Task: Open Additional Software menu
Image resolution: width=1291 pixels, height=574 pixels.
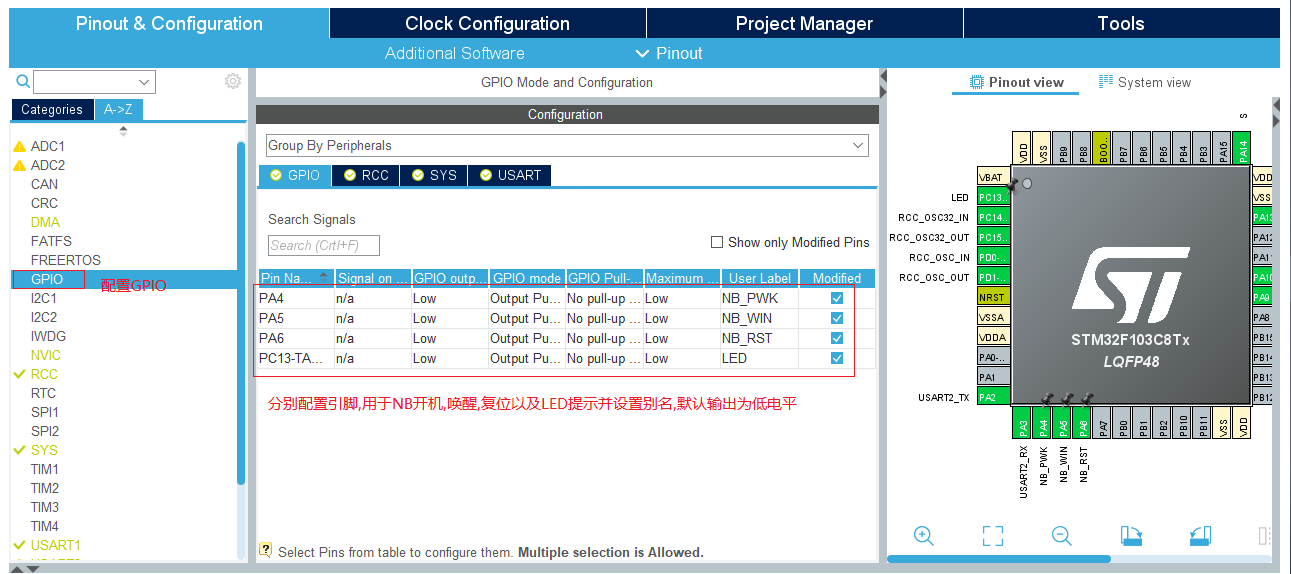Action: click(454, 53)
